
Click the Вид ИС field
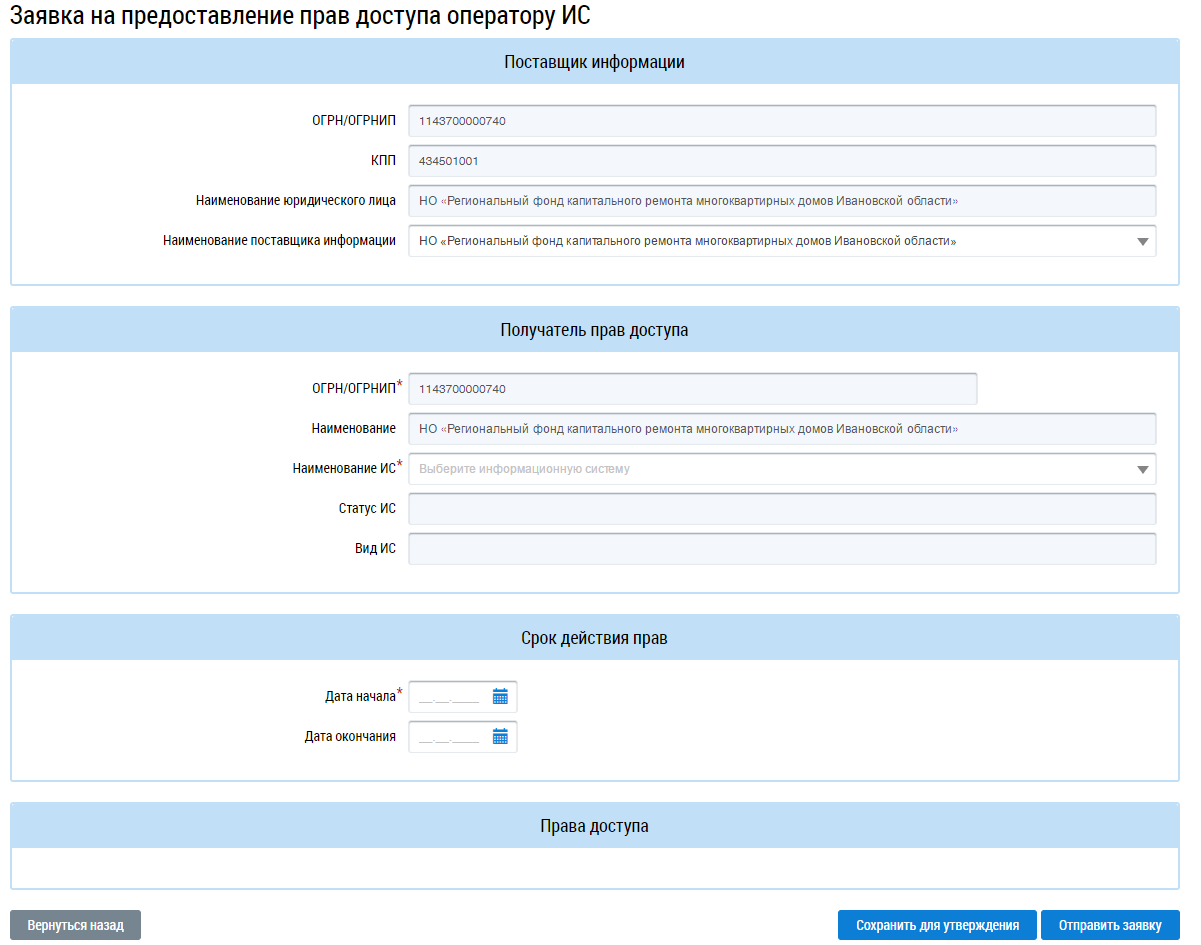coord(782,549)
